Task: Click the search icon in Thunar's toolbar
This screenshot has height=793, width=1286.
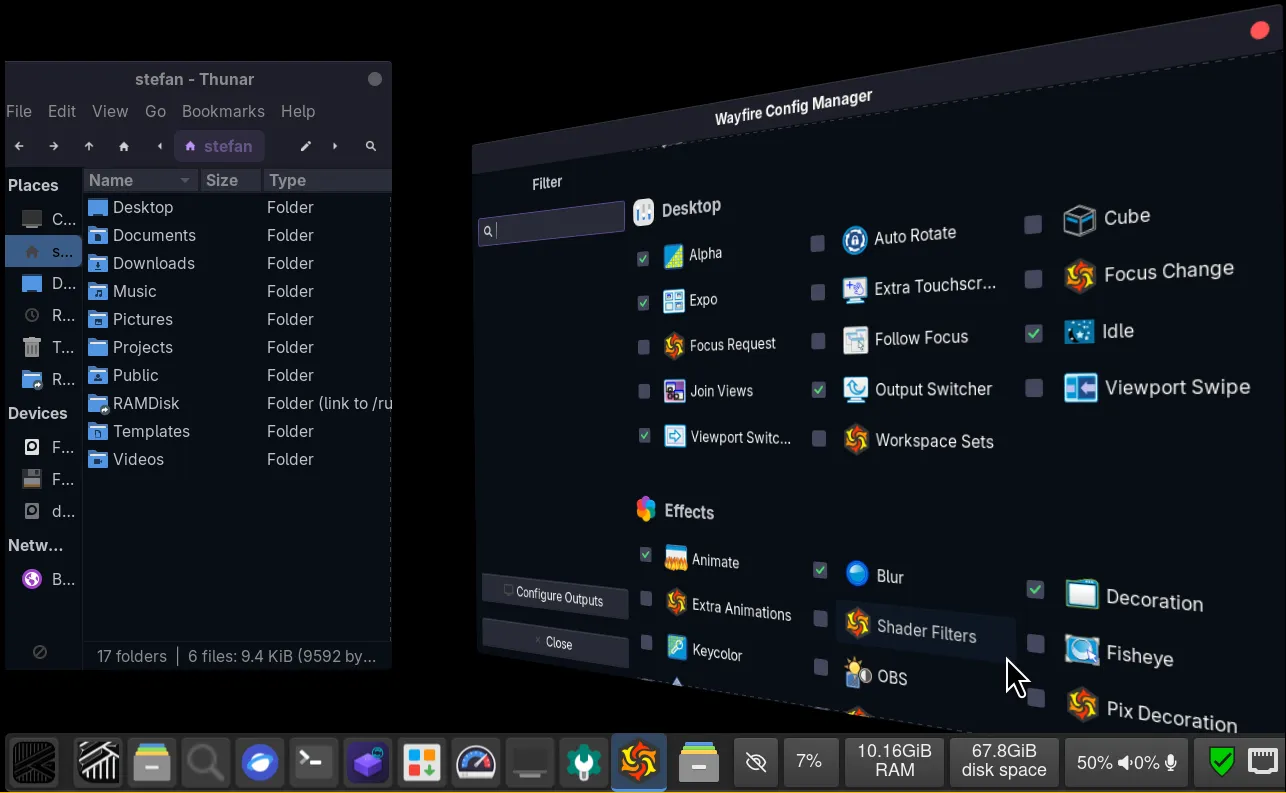Action: click(x=371, y=146)
